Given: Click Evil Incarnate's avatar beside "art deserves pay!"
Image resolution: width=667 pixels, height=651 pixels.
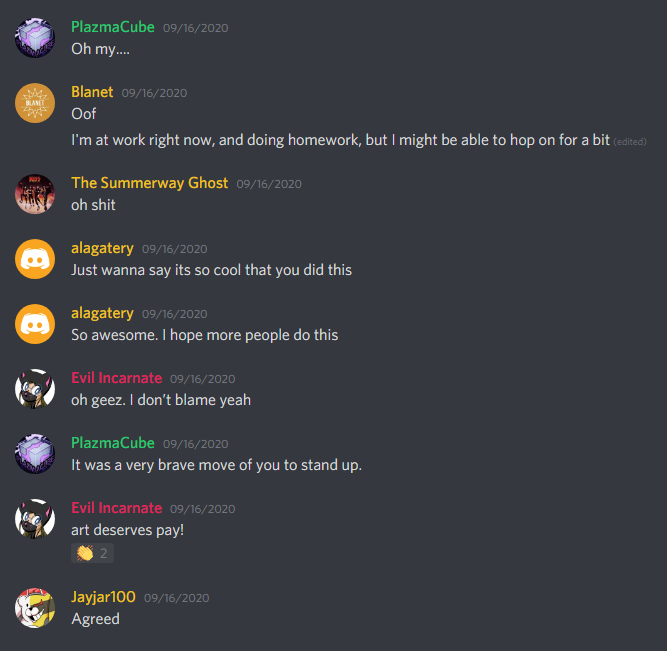Looking at the screenshot, I should pyautogui.click(x=35, y=519).
